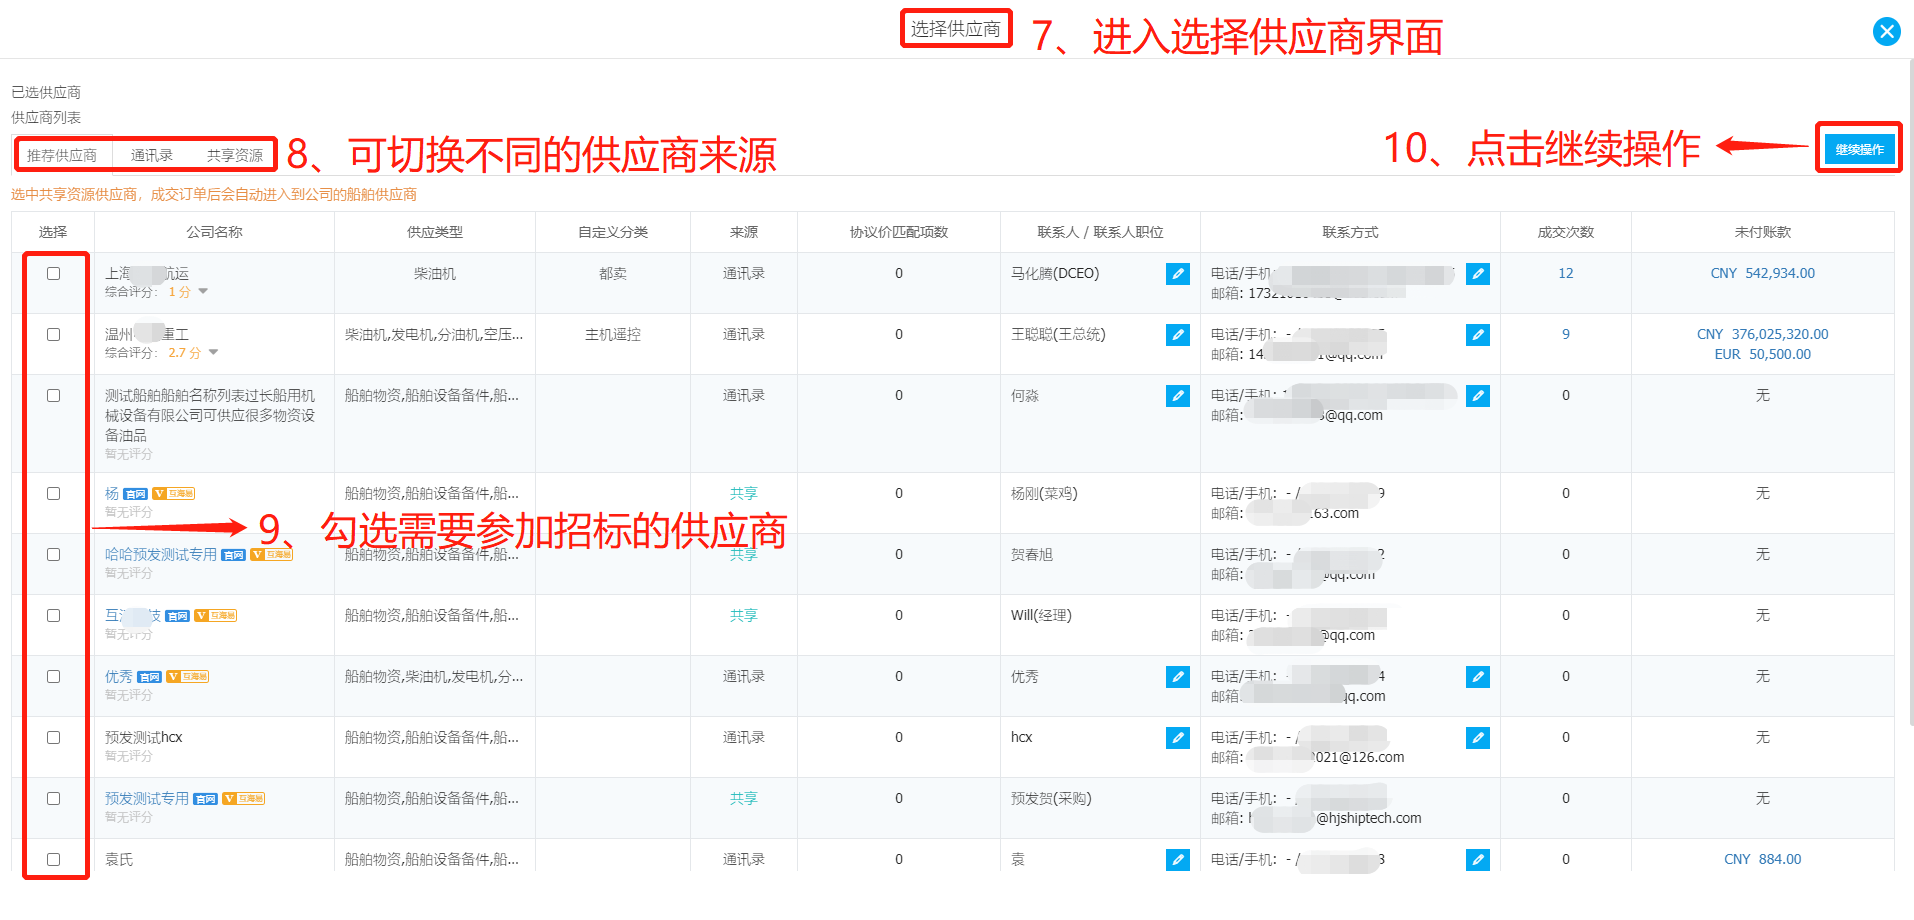Edit contact info in 袁氏 row
Screen dimensions: 1914x920
(1477, 860)
